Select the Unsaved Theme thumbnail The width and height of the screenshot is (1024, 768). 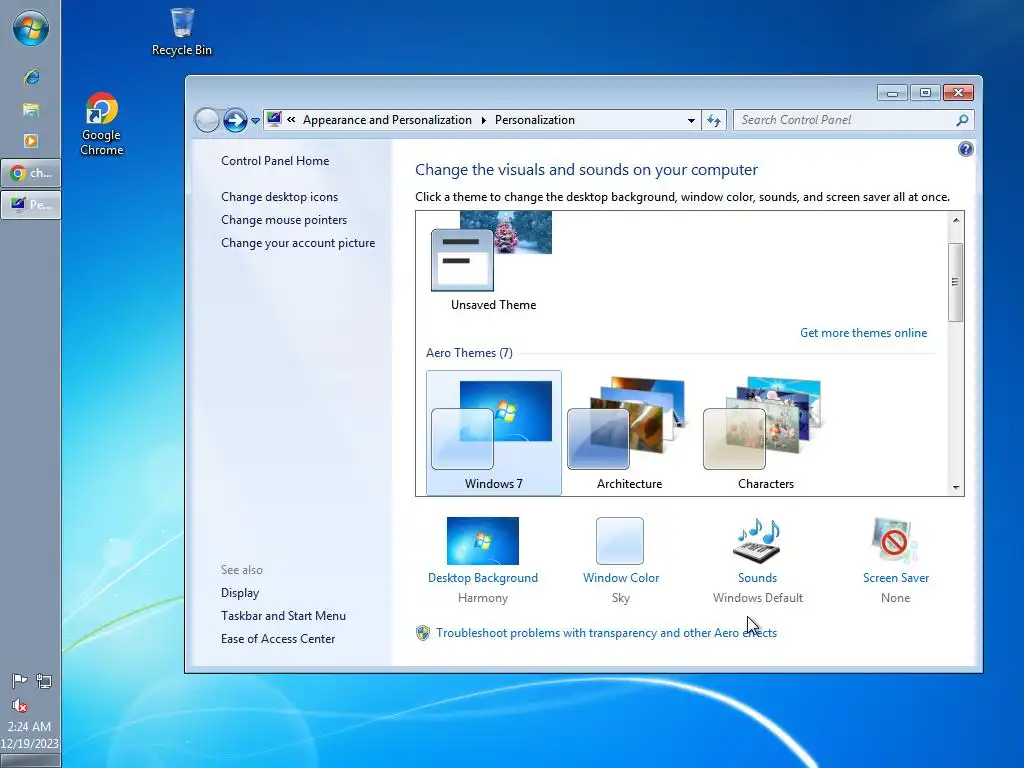[x=493, y=261]
